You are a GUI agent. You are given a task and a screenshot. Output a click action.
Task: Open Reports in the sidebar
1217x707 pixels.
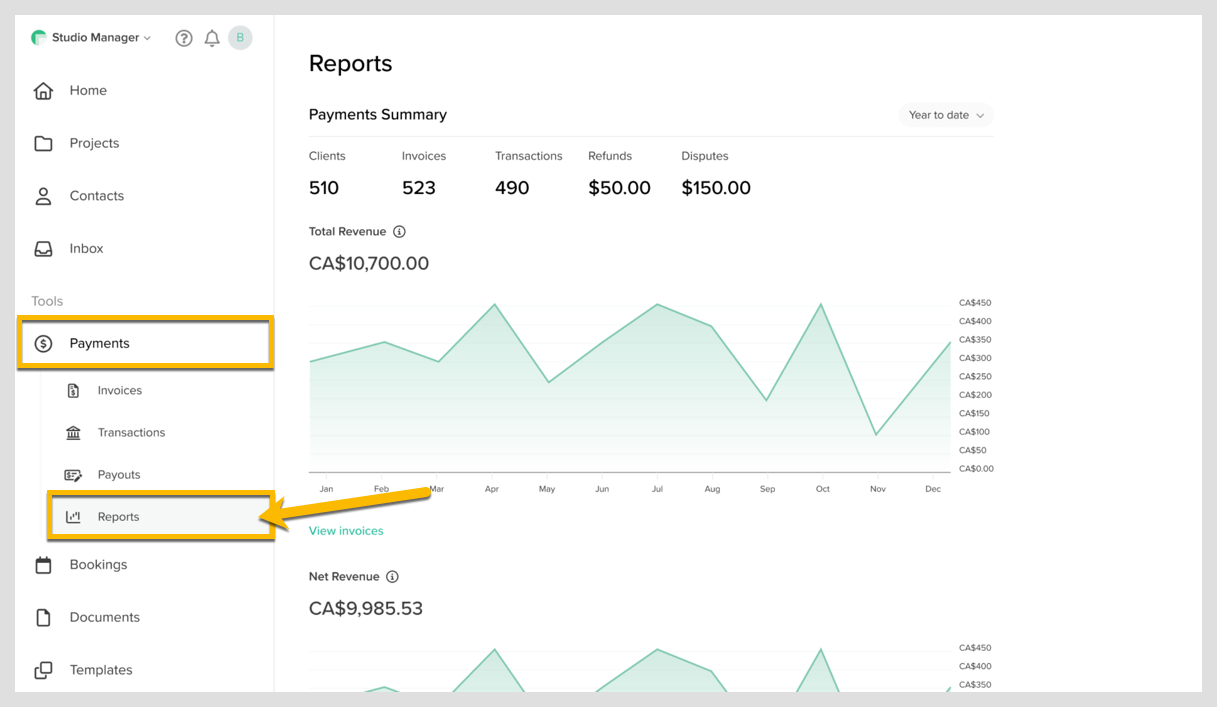point(118,517)
